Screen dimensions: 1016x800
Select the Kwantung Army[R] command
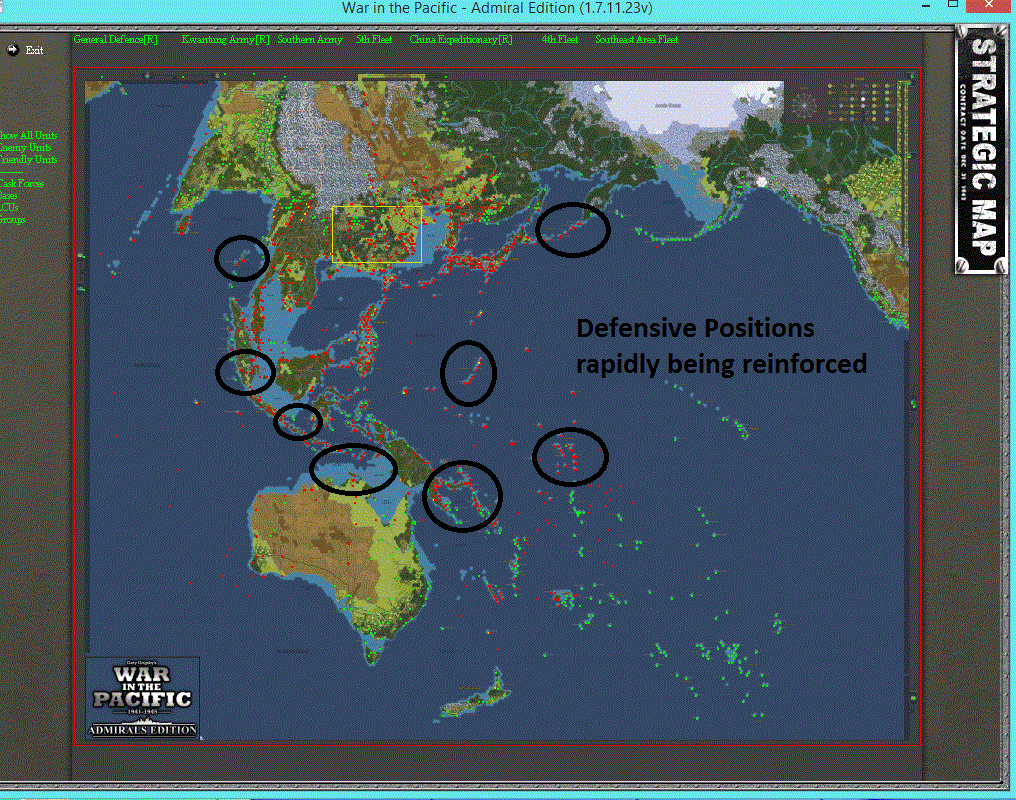(x=225, y=40)
